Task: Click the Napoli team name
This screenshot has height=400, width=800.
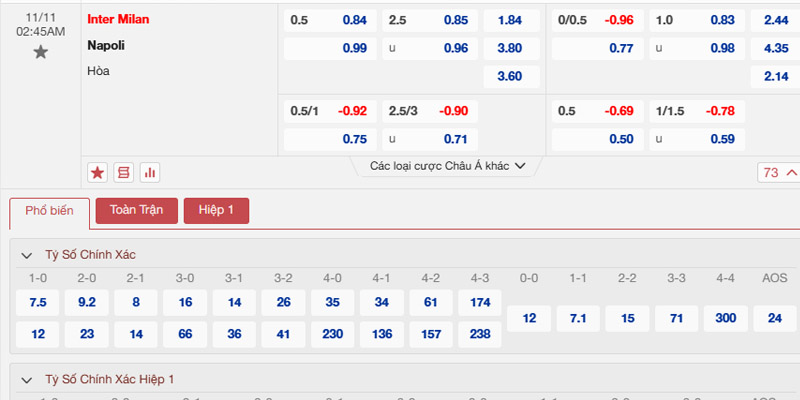Action: pos(106,45)
